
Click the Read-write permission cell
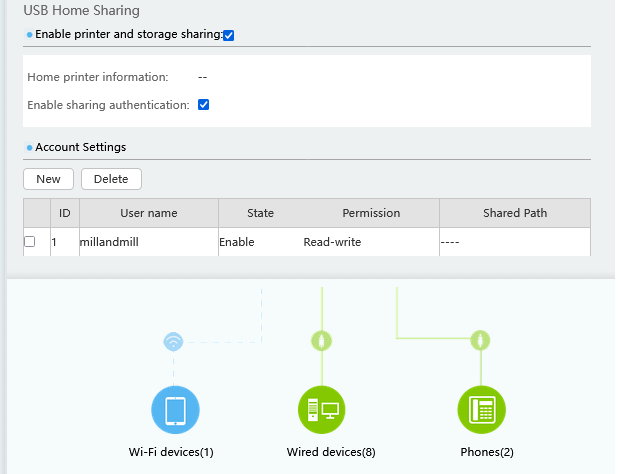332,242
